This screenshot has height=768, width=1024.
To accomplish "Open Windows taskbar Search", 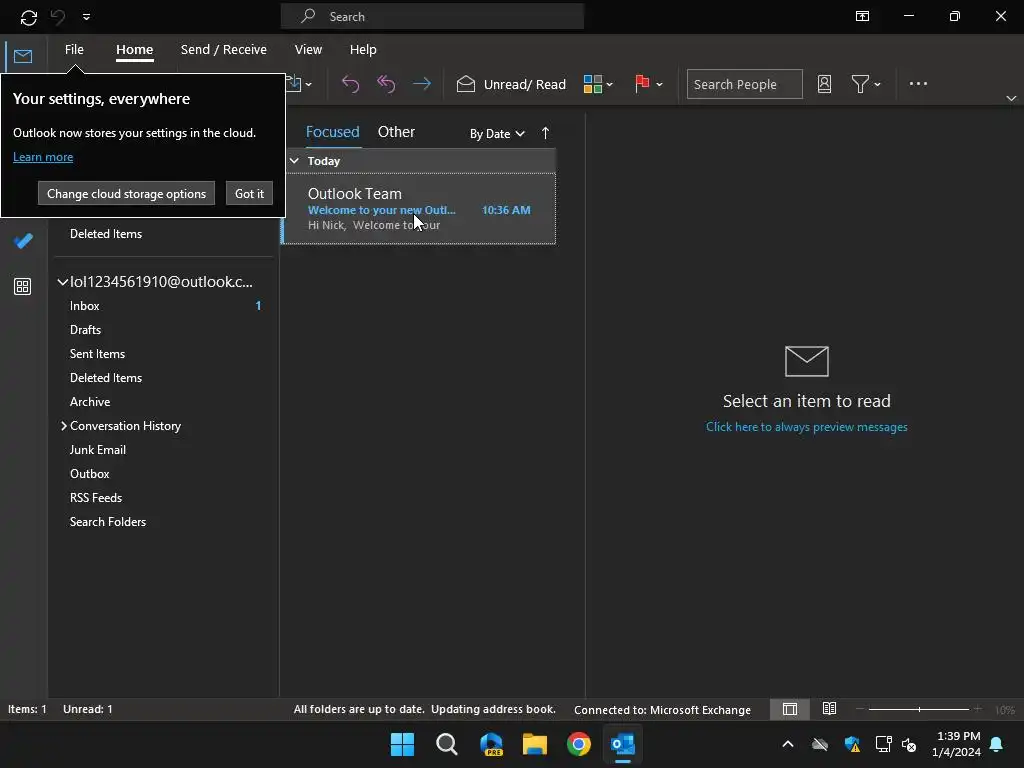I will point(447,744).
